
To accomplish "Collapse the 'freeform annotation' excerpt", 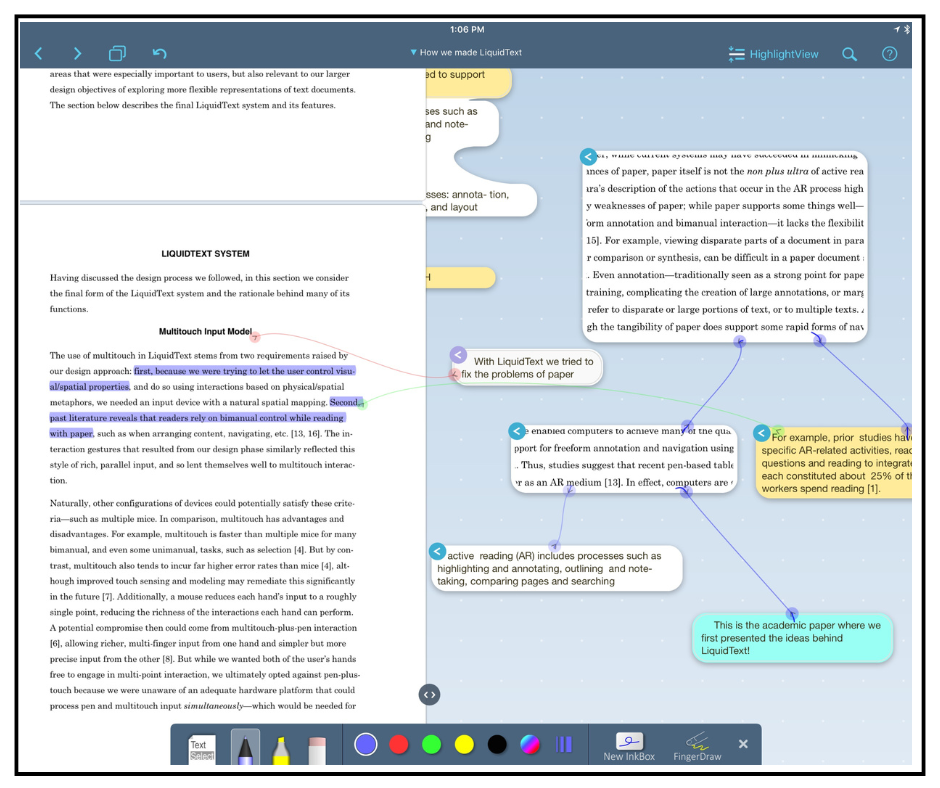I will click(517, 431).
